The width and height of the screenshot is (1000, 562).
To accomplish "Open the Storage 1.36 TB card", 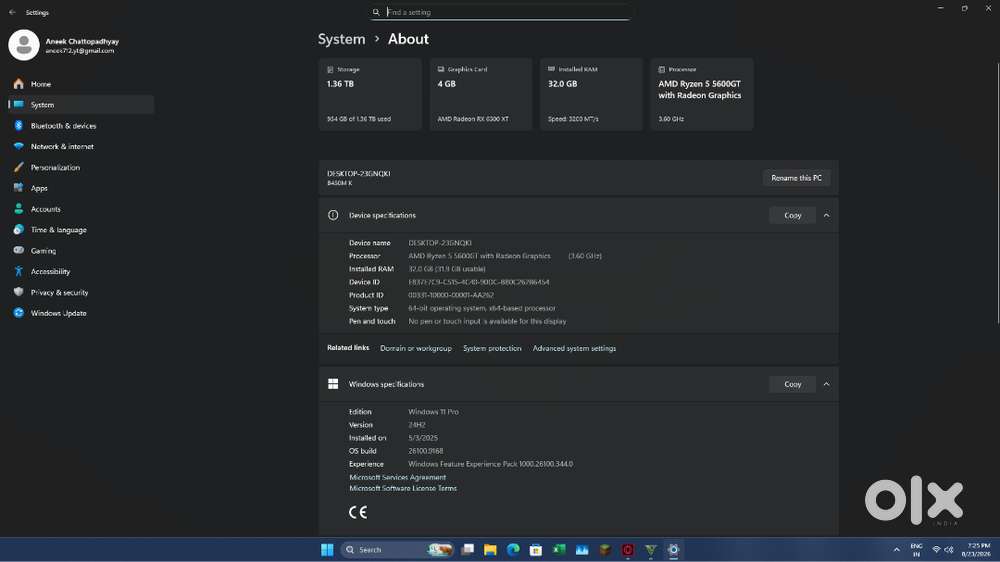I will tap(370, 94).
